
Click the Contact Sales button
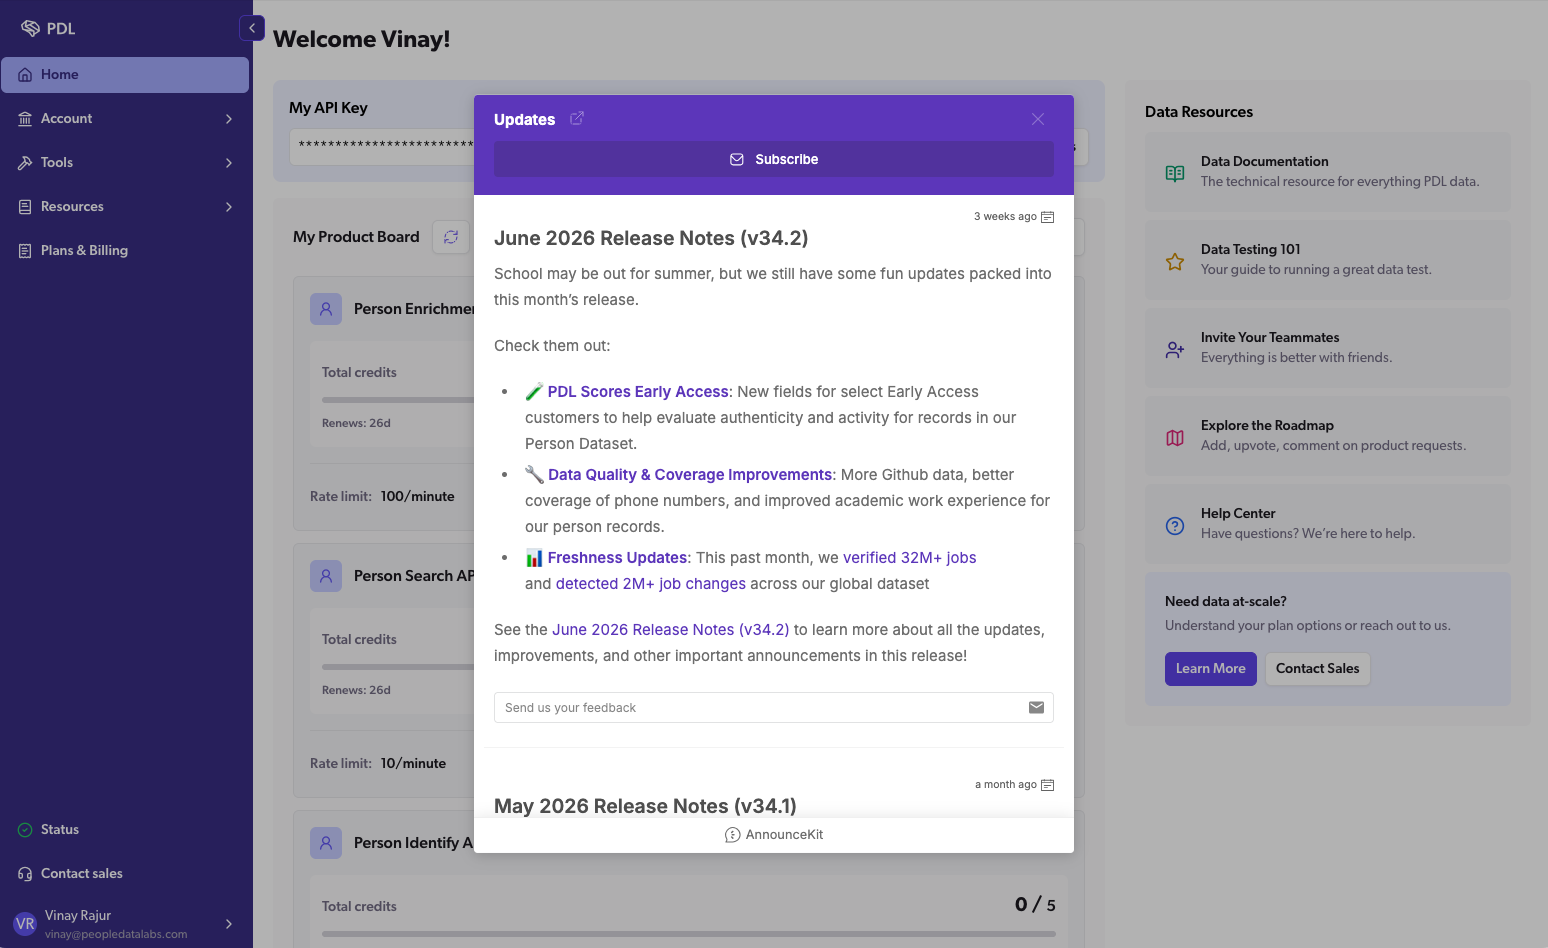point(1318,669)
